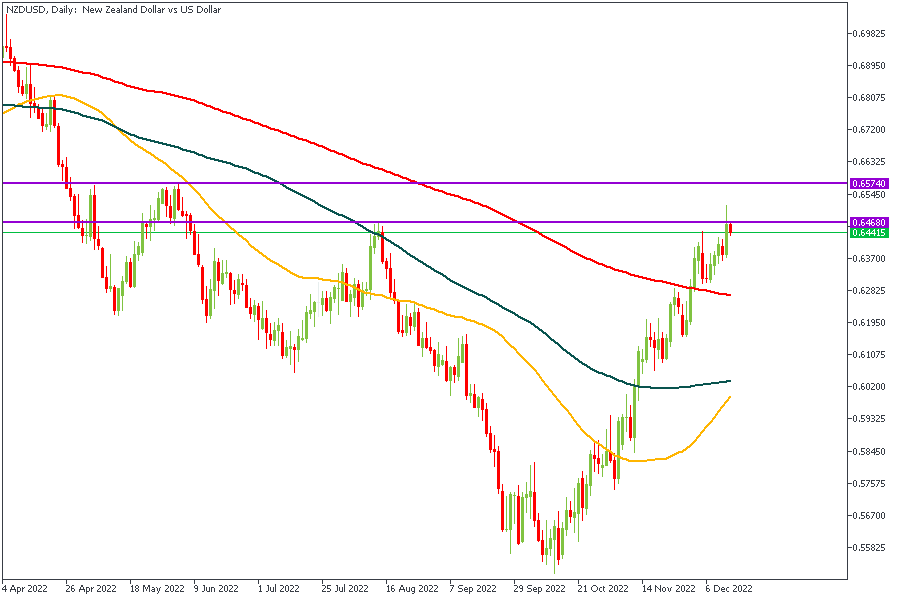Click the 14 Nov 2022 date label
Image resolution: width=900 pixels, height=600 pixels.
click(x=667, y=589)
